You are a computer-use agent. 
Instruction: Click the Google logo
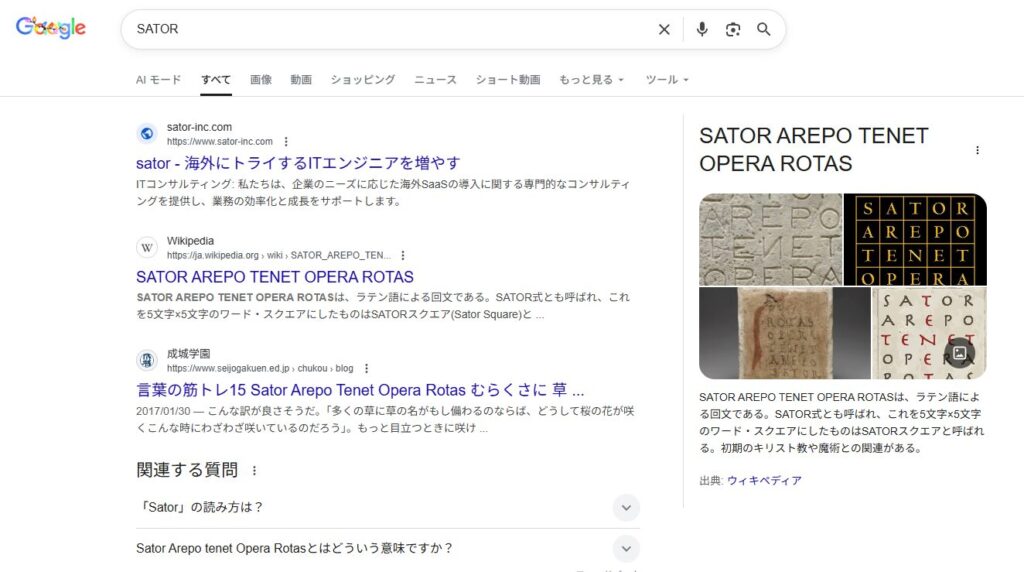(x=51, y=29)
